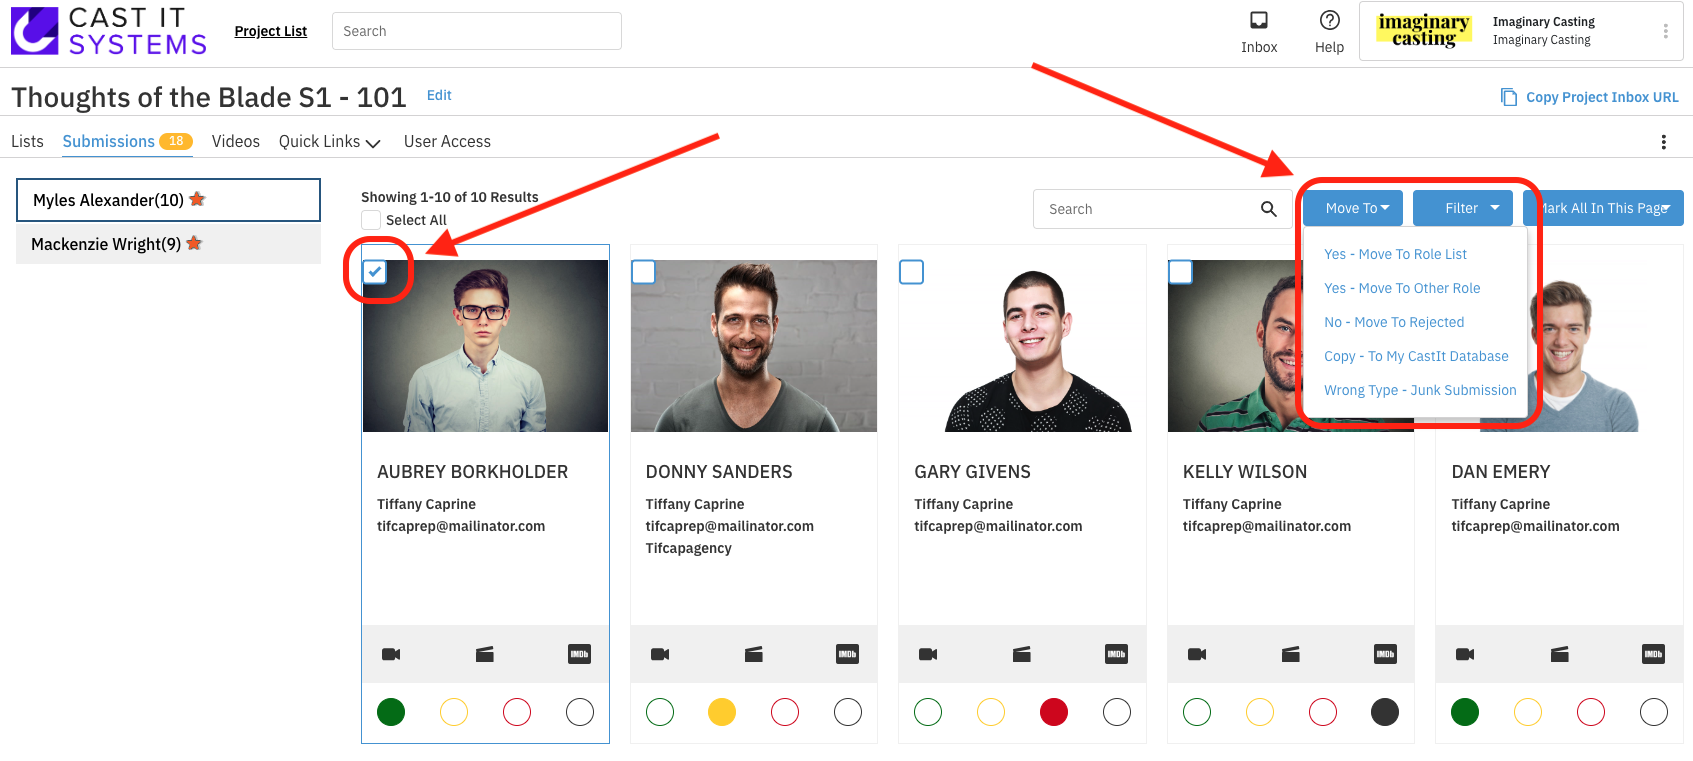Screen dimensions: 1693x761
Task: Open the Project List link
Action: 270,31
